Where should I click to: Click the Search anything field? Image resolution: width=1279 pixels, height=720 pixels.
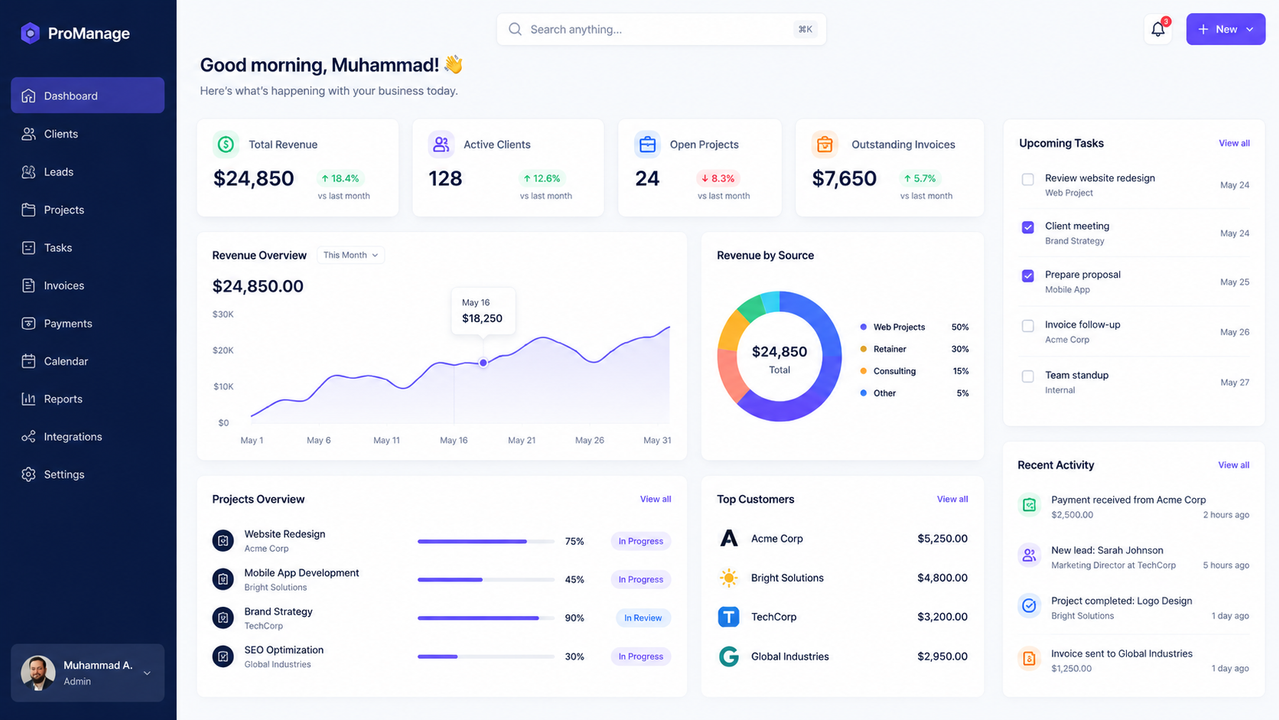(x=661, y=29)
